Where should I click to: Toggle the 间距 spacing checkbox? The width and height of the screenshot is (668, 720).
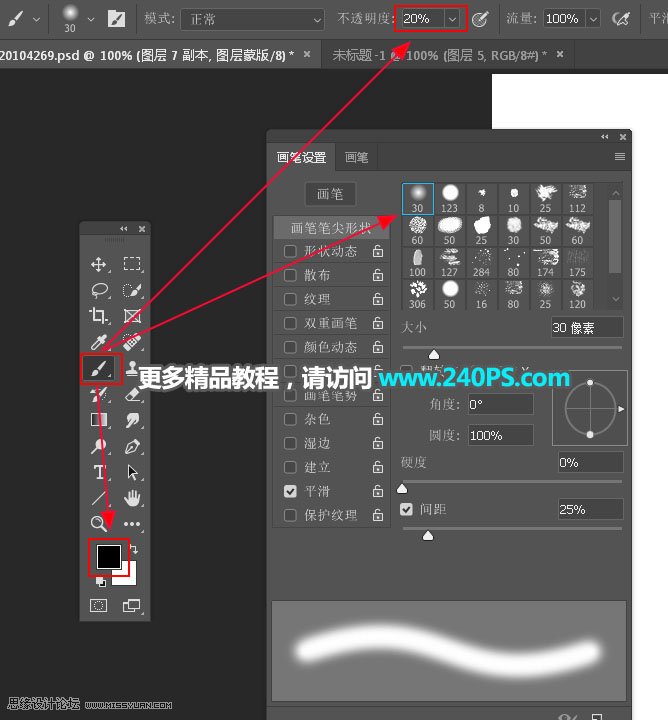(x=406, y=509)
